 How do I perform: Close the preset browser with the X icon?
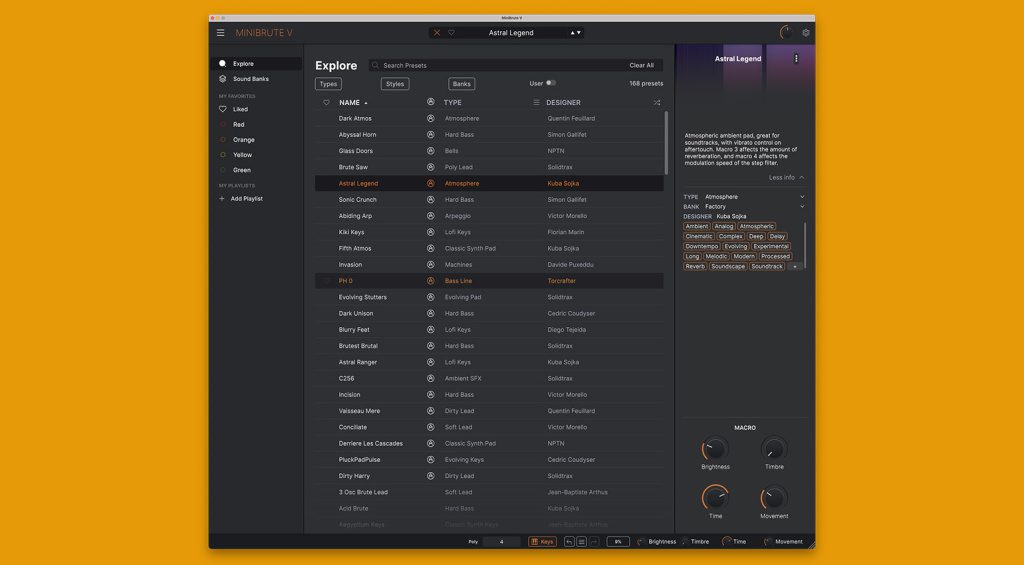tap(437, 33)
